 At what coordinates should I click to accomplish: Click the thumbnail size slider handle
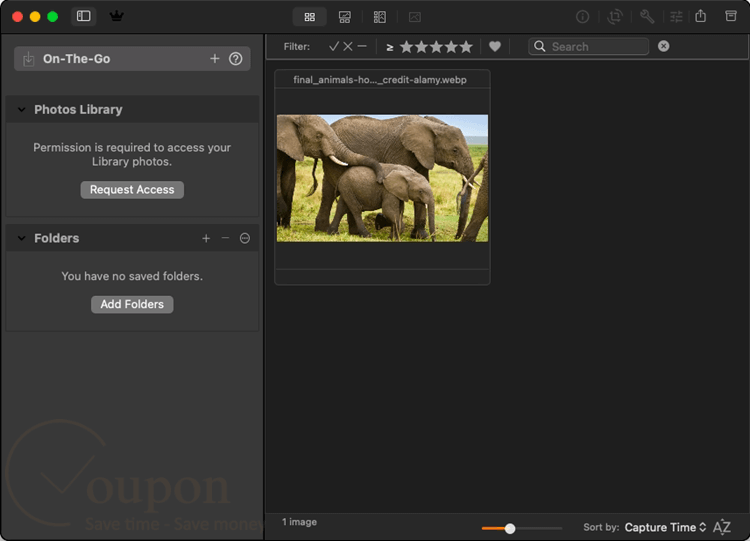tap(510, 528)
